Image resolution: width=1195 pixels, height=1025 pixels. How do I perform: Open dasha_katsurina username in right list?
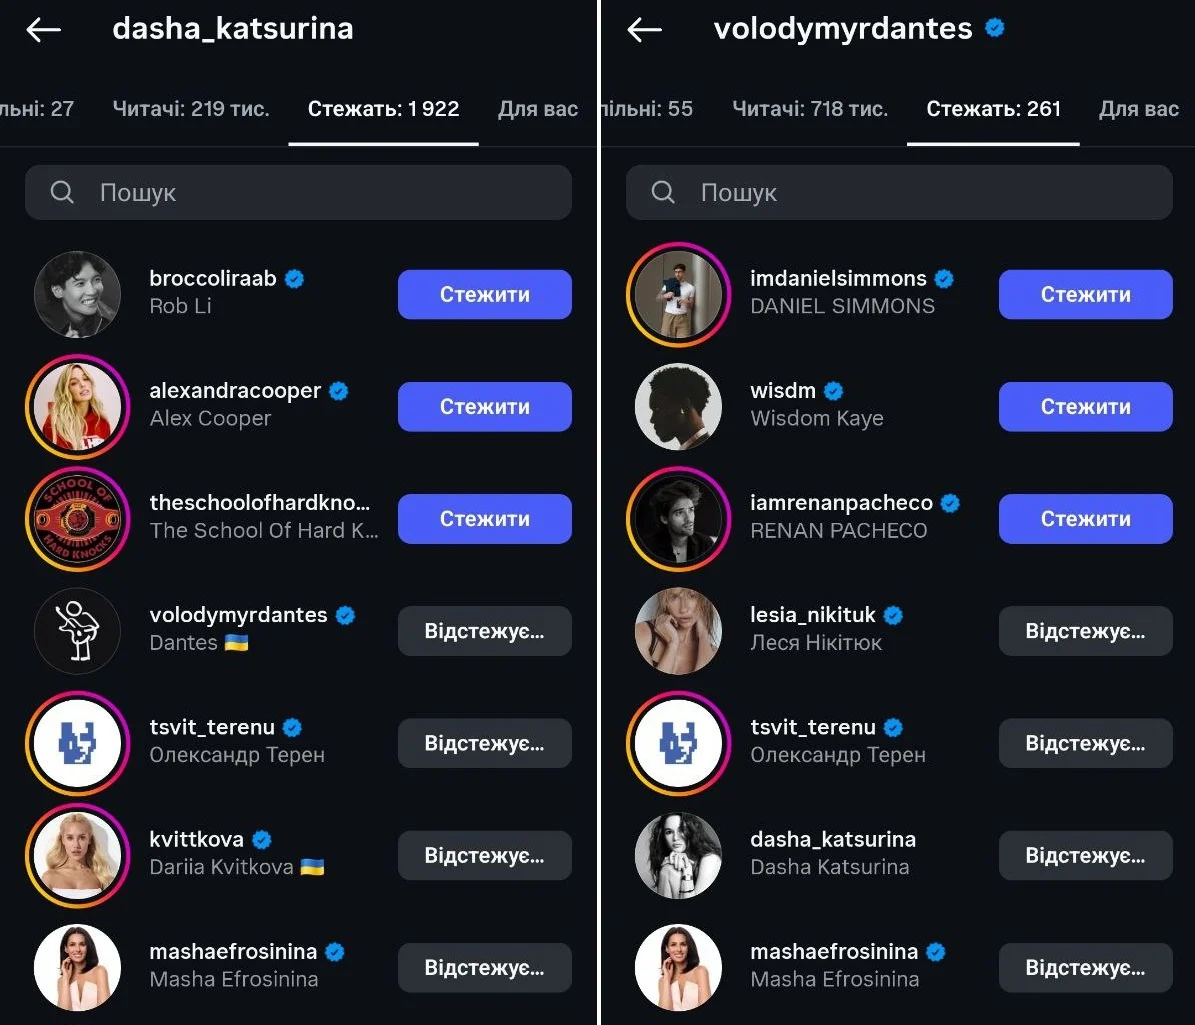click(833, 839)
